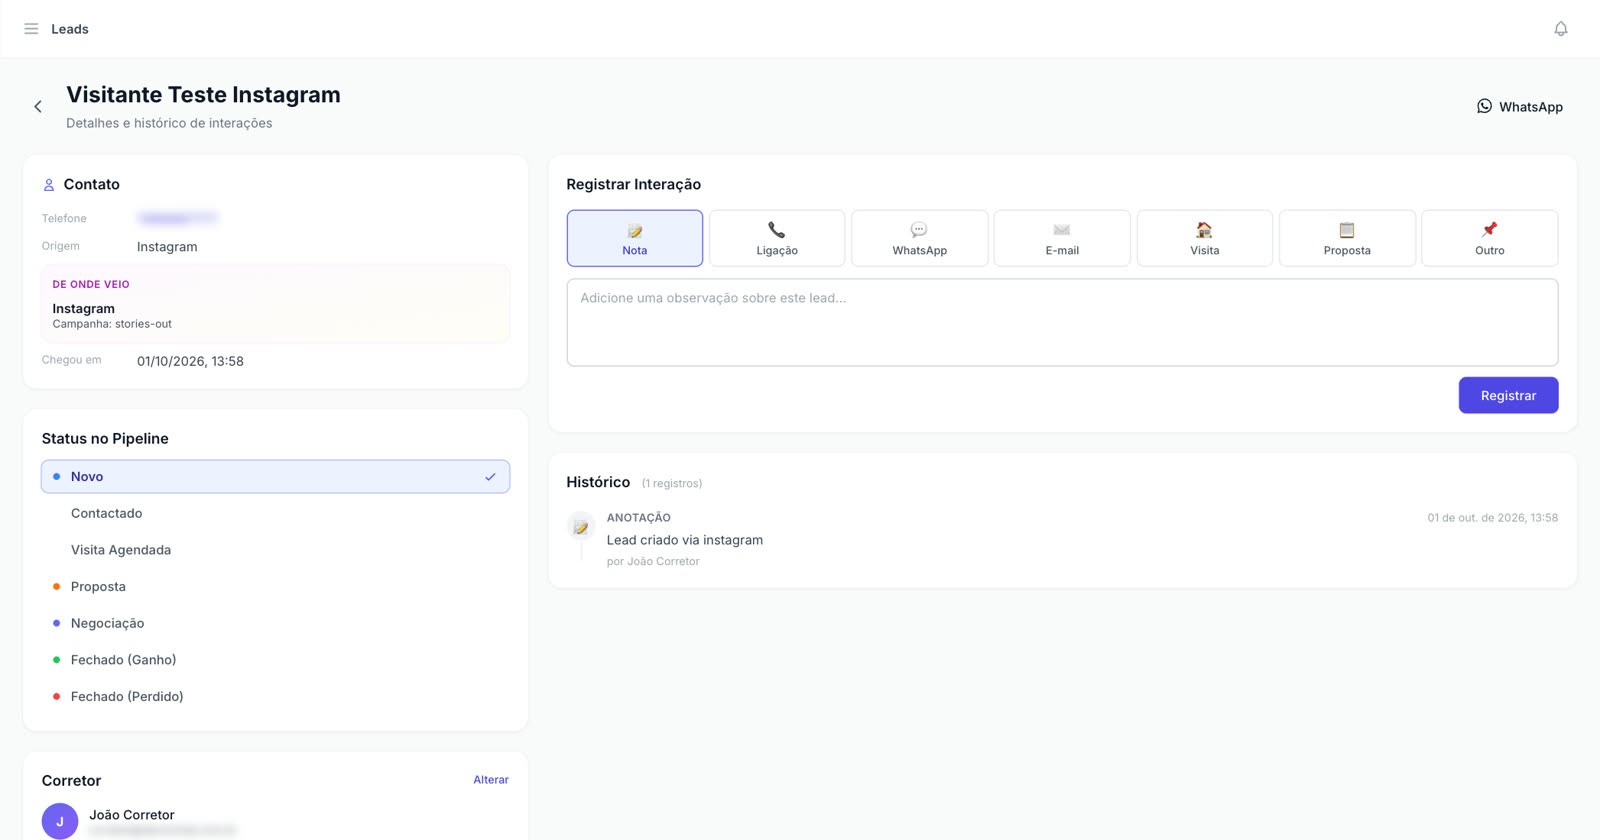This screenshot has width=1600, height=840.
Task: Click the 'Campanha: stories-out' text
Action: 112,324
